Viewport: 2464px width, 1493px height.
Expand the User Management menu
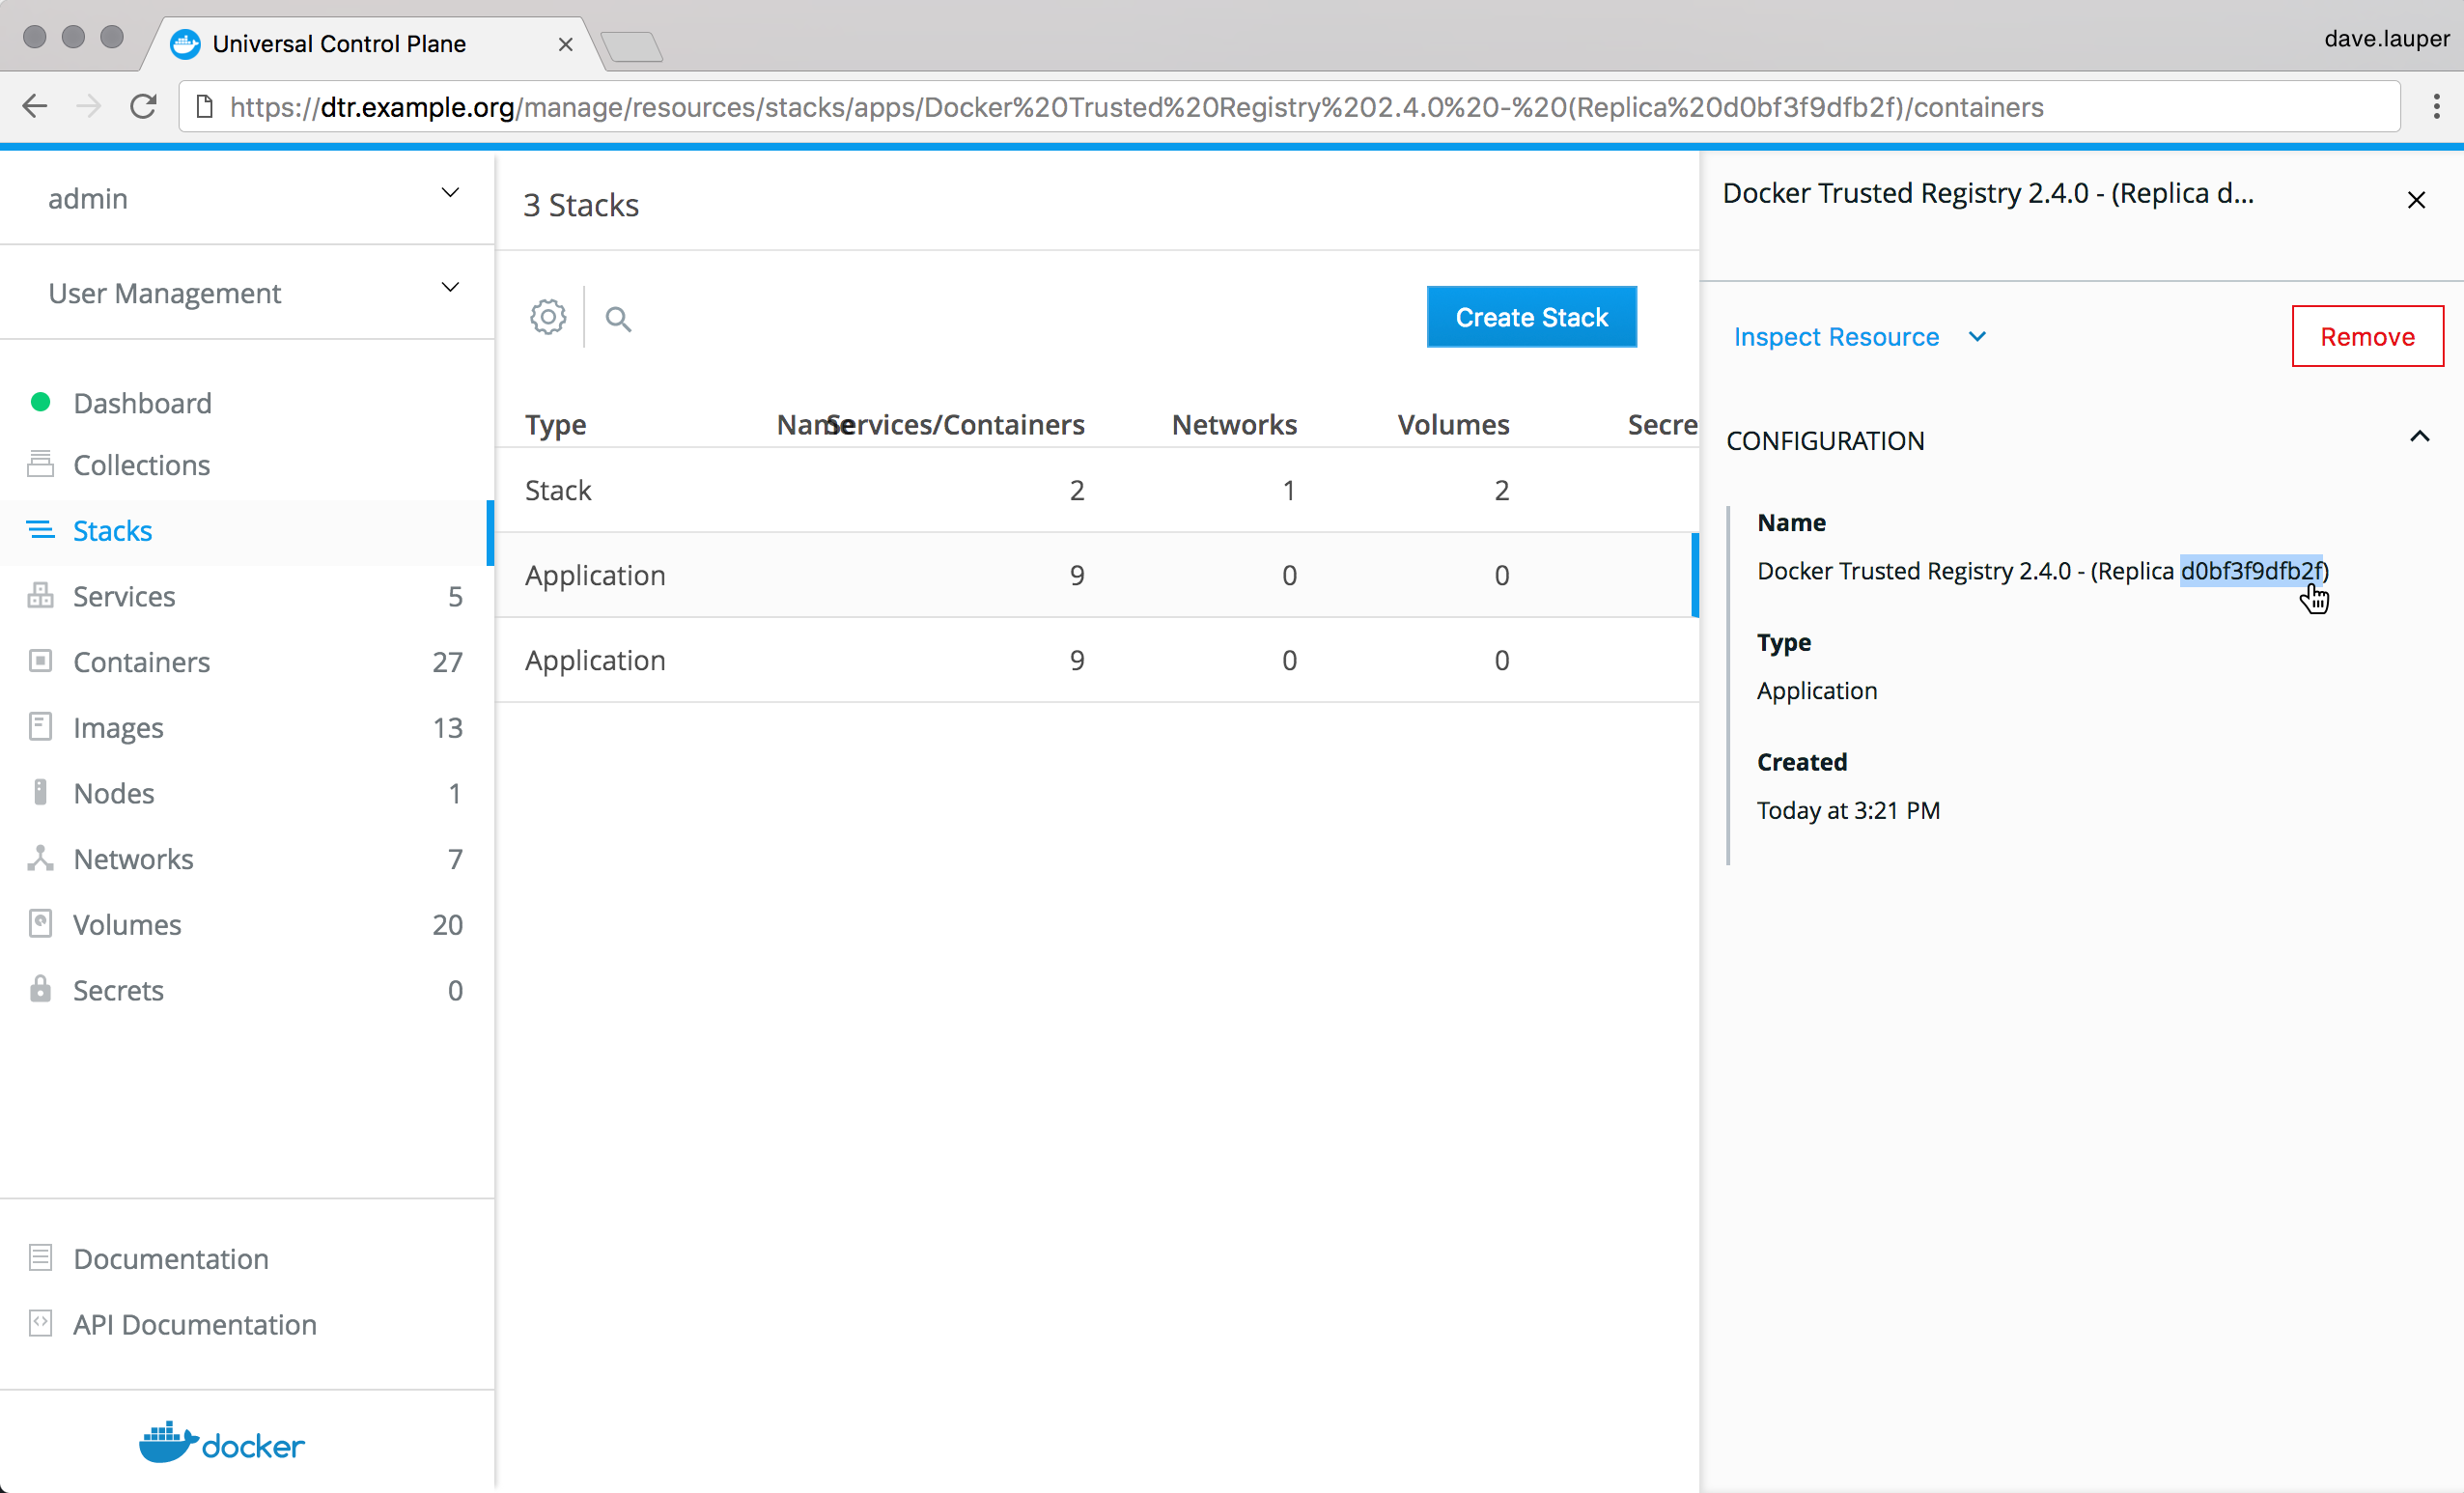point(450,288)
